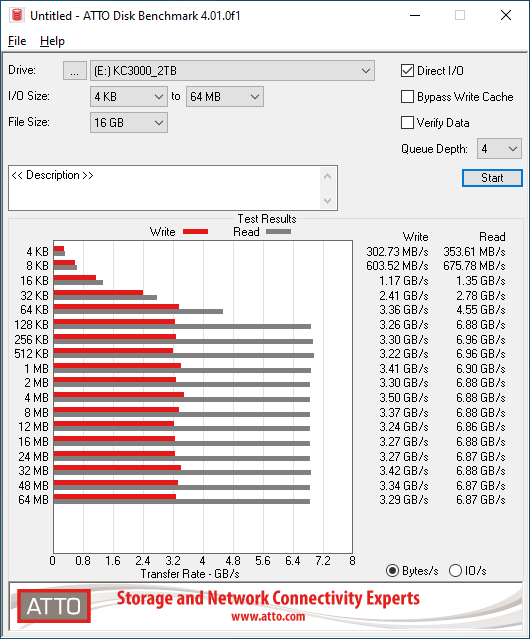This screenshot has height=639, width=530.
Task: Open the File menu
Action: 17,41
